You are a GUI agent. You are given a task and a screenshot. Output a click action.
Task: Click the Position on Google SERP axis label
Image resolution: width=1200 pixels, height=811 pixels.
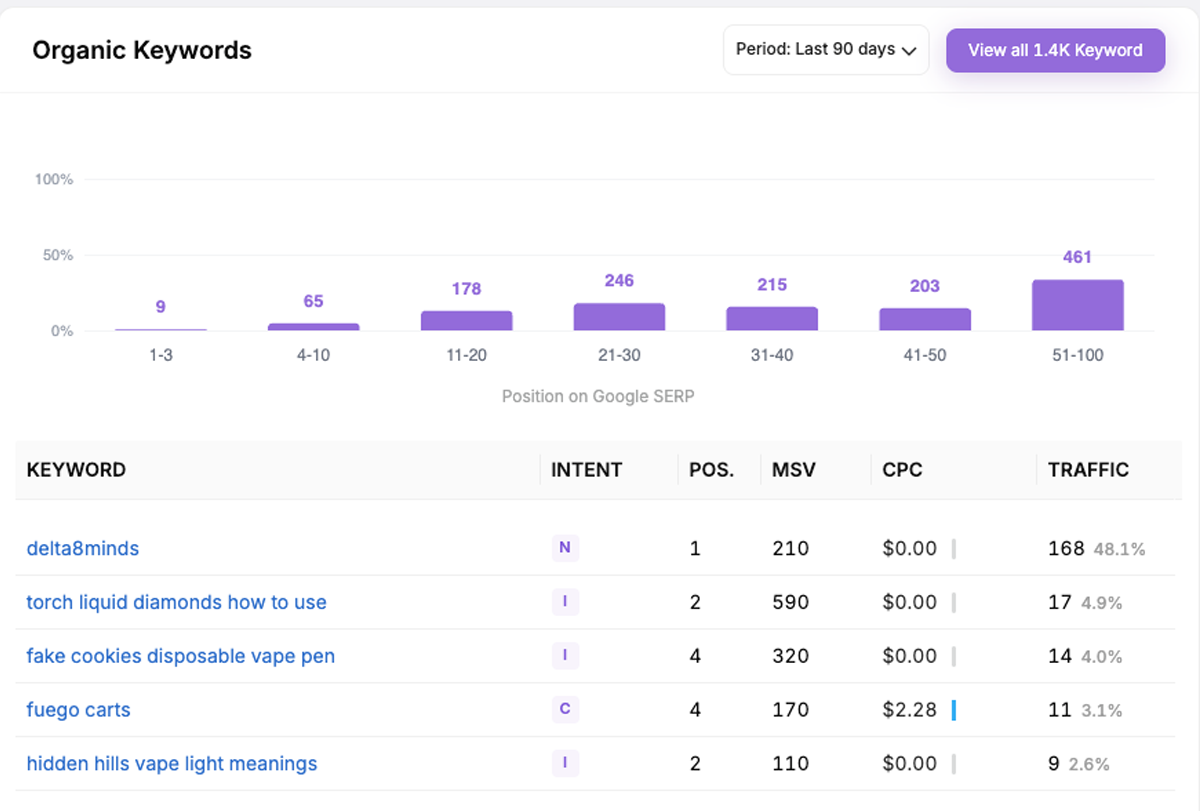pos(598,396)
